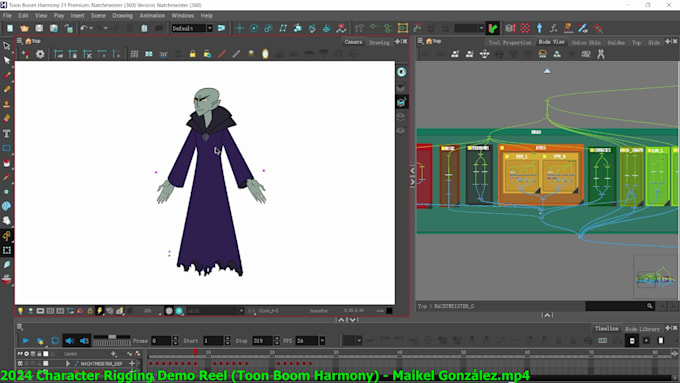Image resolution: width=680 pixels, height=383 pixels.
Task: Click the Play button in Timeline
Action: pos(25,341)
